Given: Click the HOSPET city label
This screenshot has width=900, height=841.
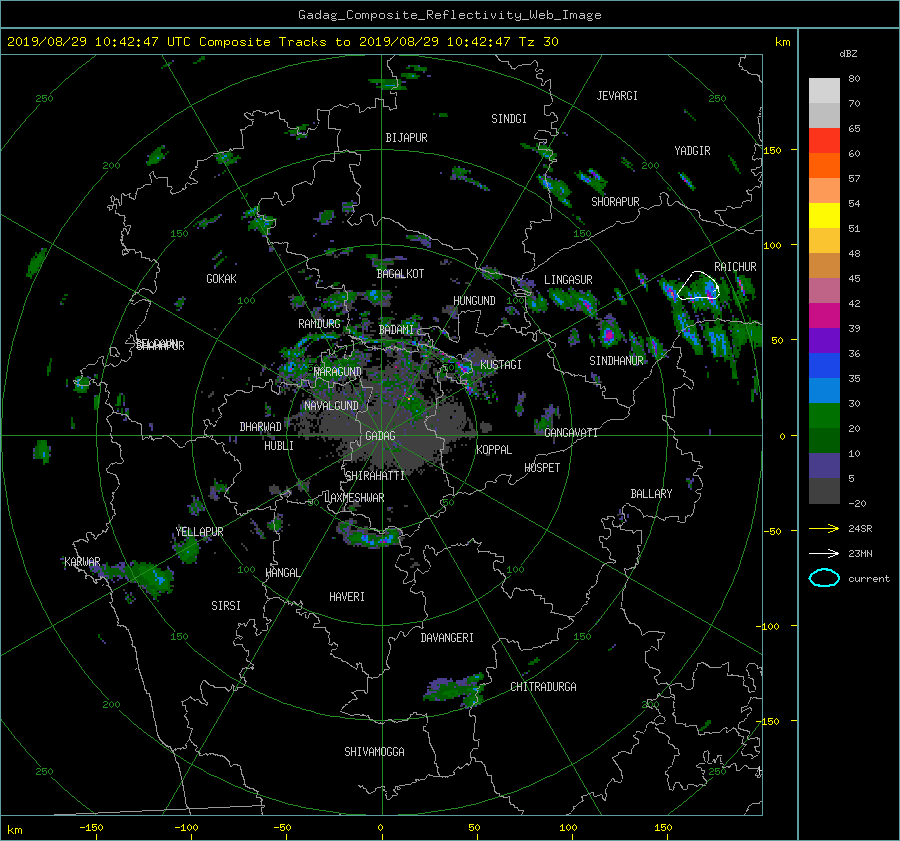Looking at the screenshot, I should (x=542, y=468).
